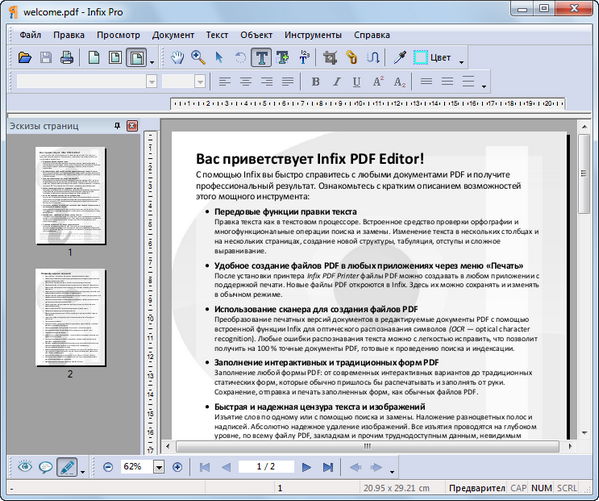Select the Hand pan tool
This screenshot has width=599, height=501.
(x=177, y=58)
